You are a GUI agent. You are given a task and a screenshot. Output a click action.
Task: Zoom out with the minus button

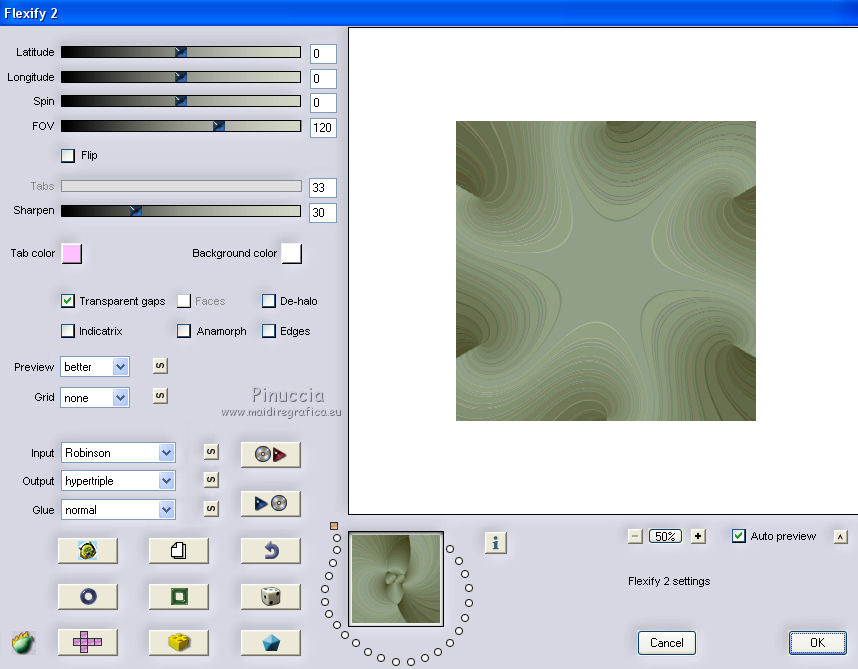[x=635, y=536]
